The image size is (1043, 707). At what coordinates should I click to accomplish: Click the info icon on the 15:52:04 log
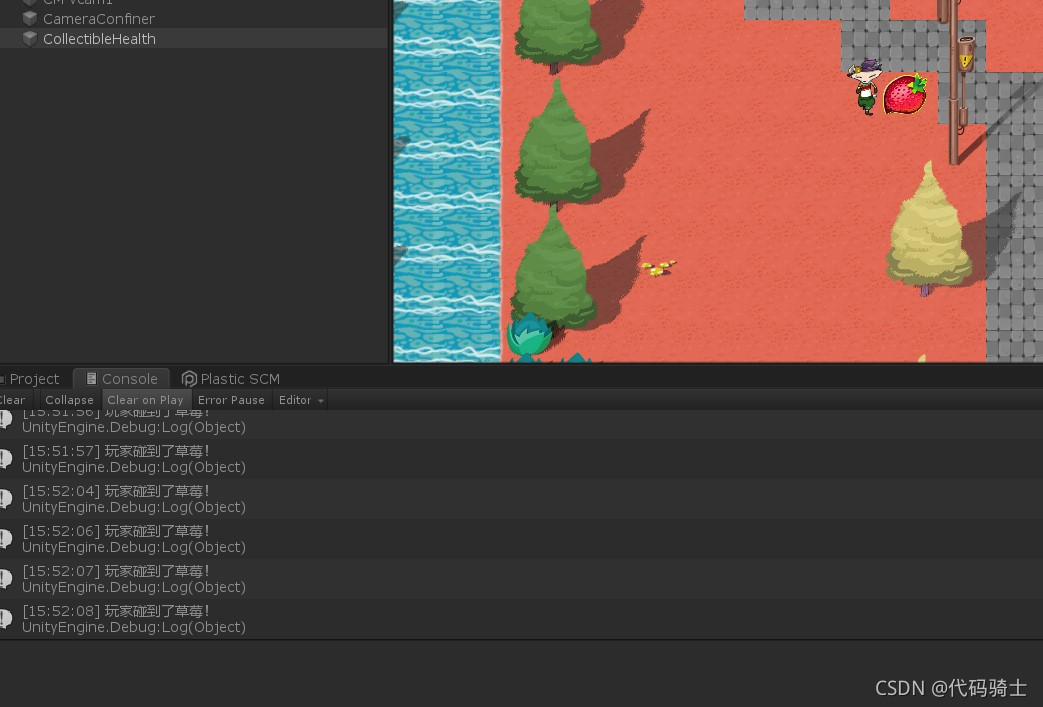click(x=6, y=498)
